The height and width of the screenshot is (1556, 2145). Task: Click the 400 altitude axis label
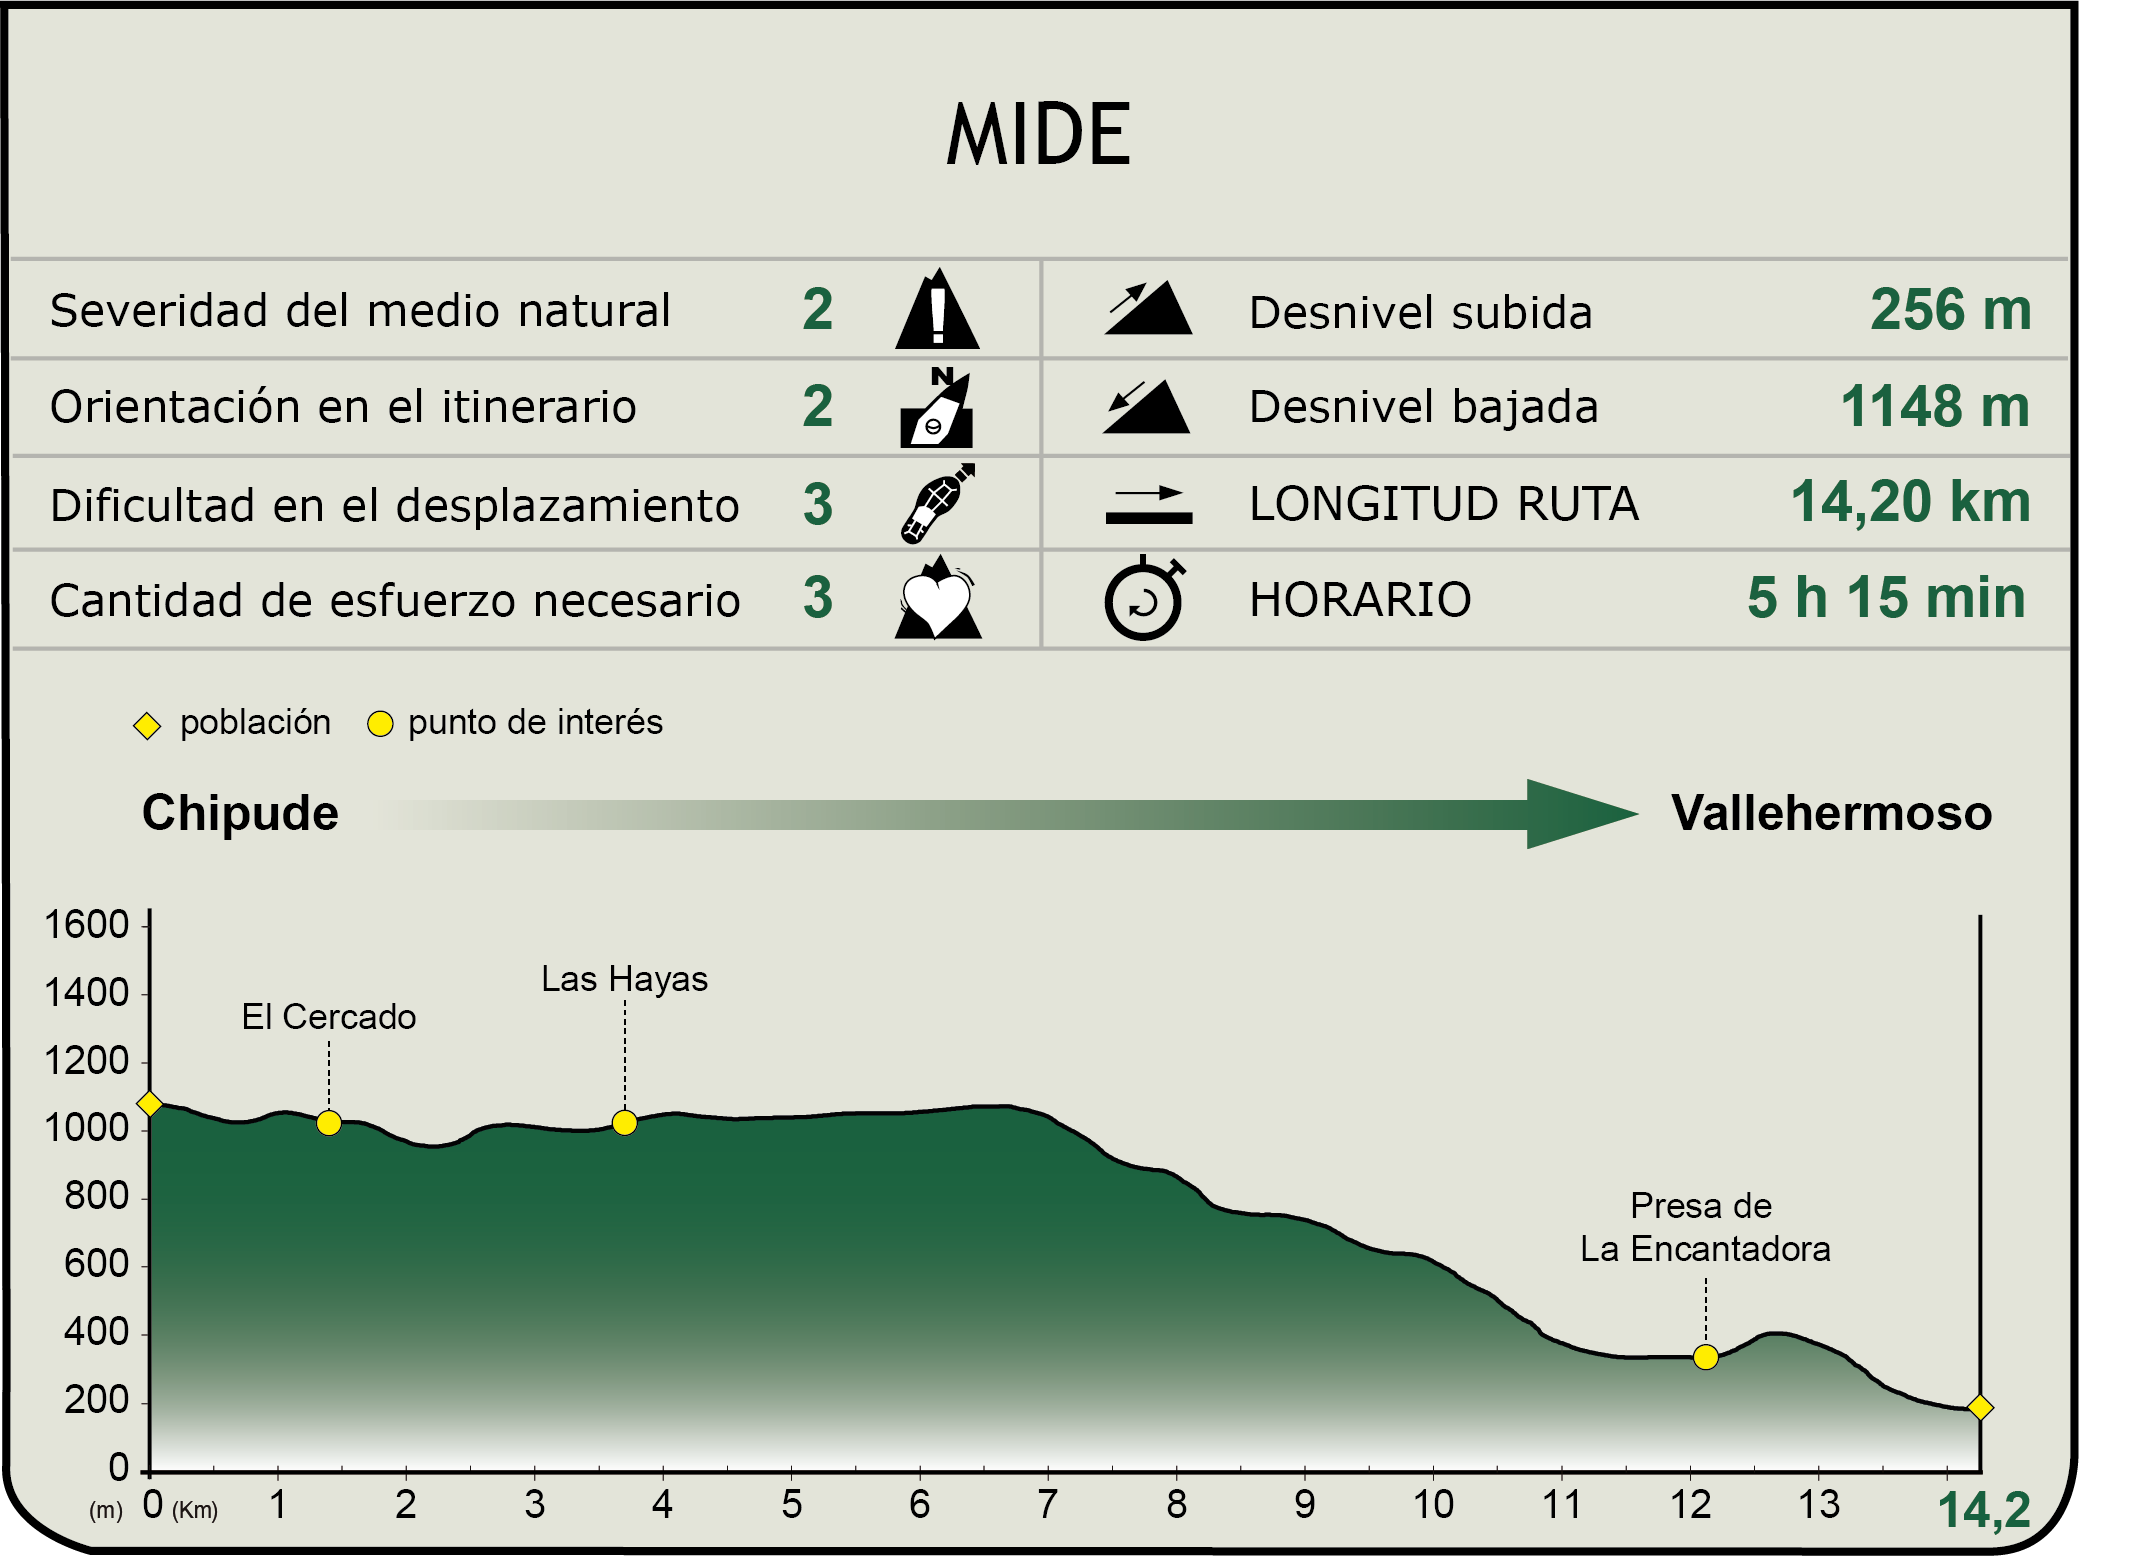(x=96, y=1332)
